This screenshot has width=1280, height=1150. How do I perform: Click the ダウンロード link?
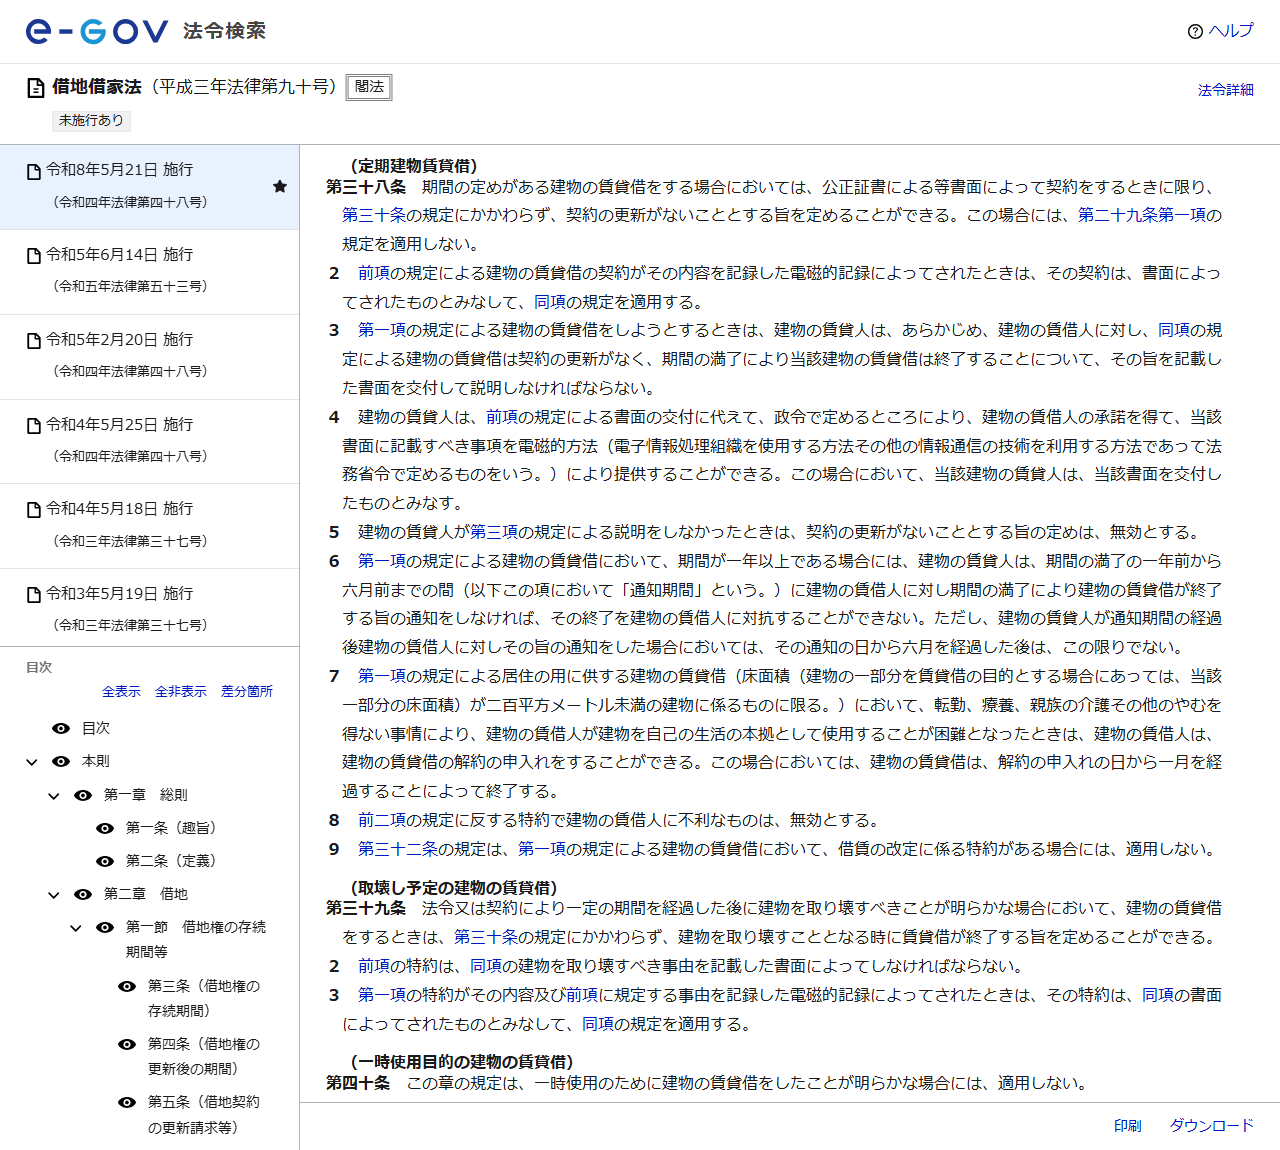[1212, 1126]
